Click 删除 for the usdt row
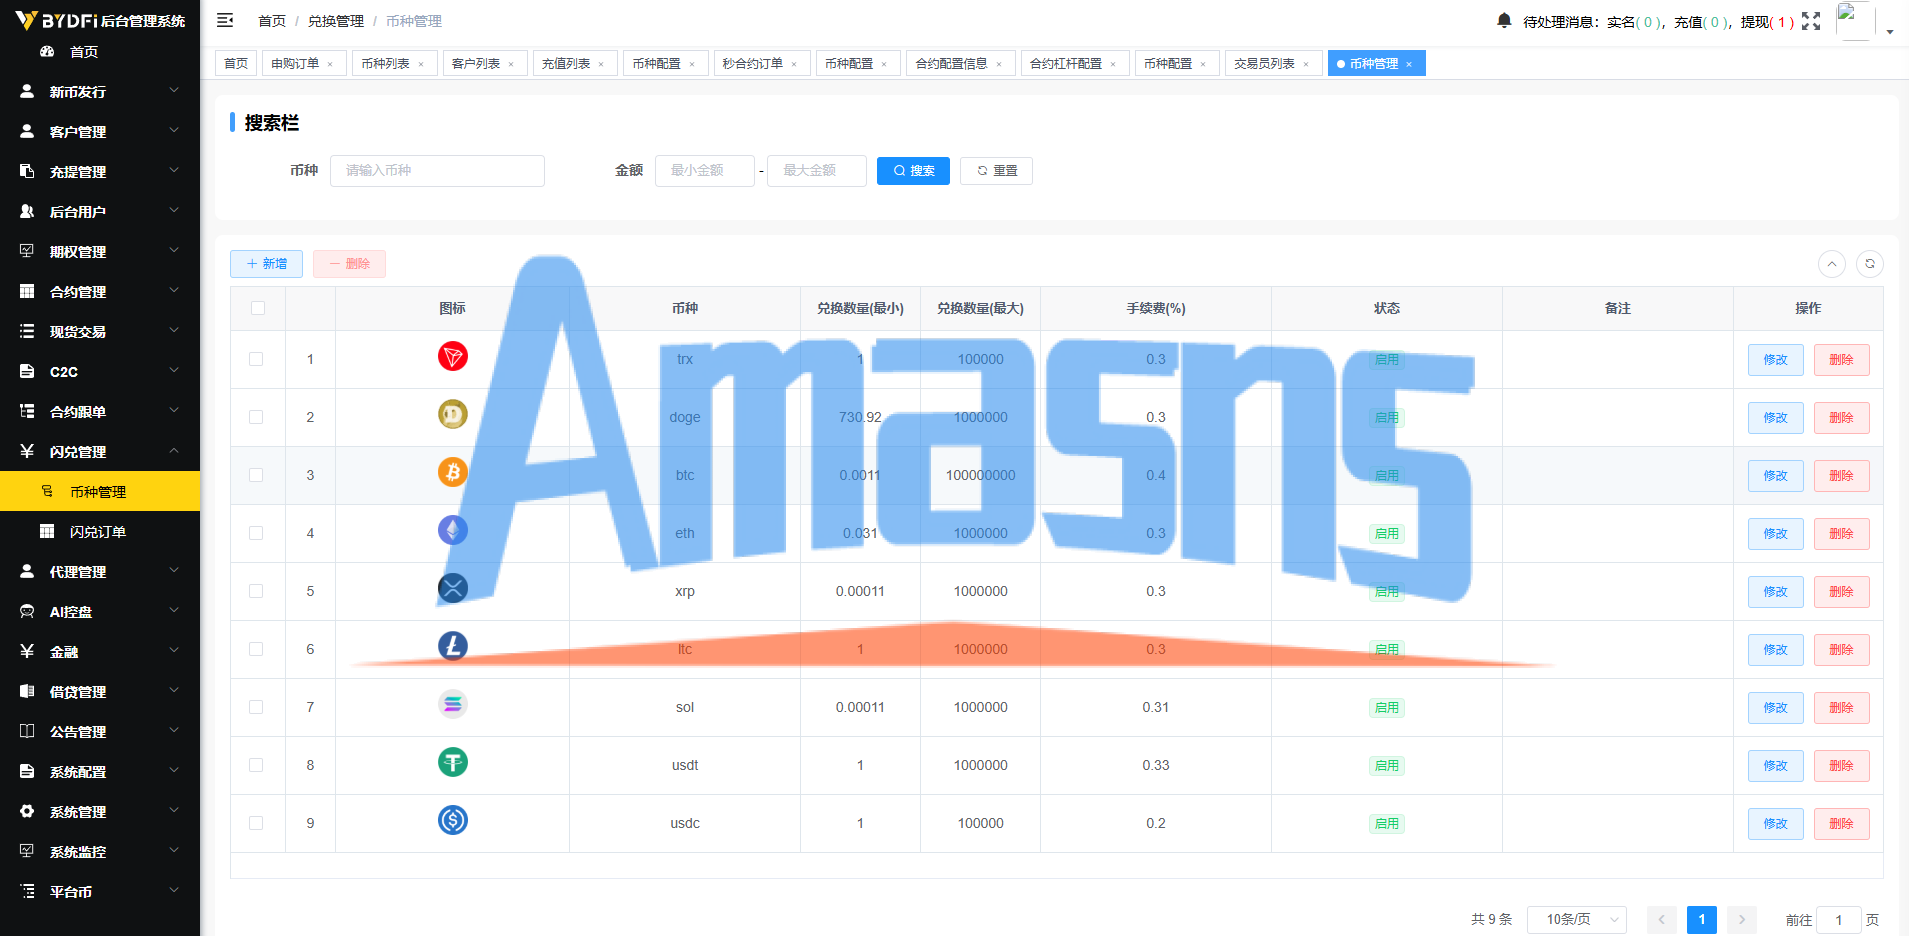The height and width of the screenshot is (936, 1909). (x=1842, y=766)
